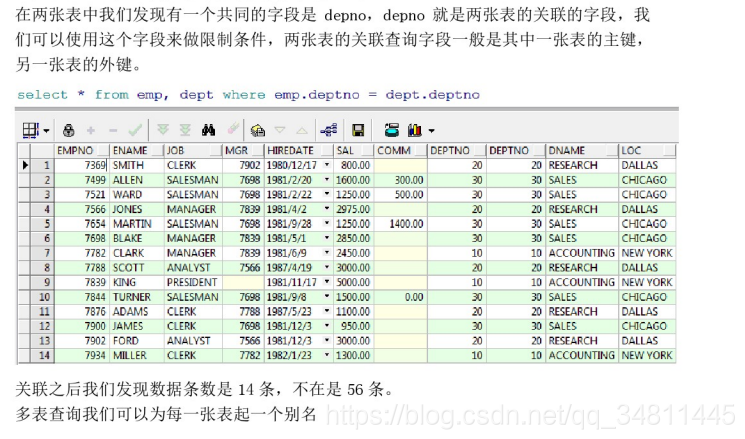The image size is (745, 439).
Task: Click the fetch last page arrow icon
Action: coord(185,130)
